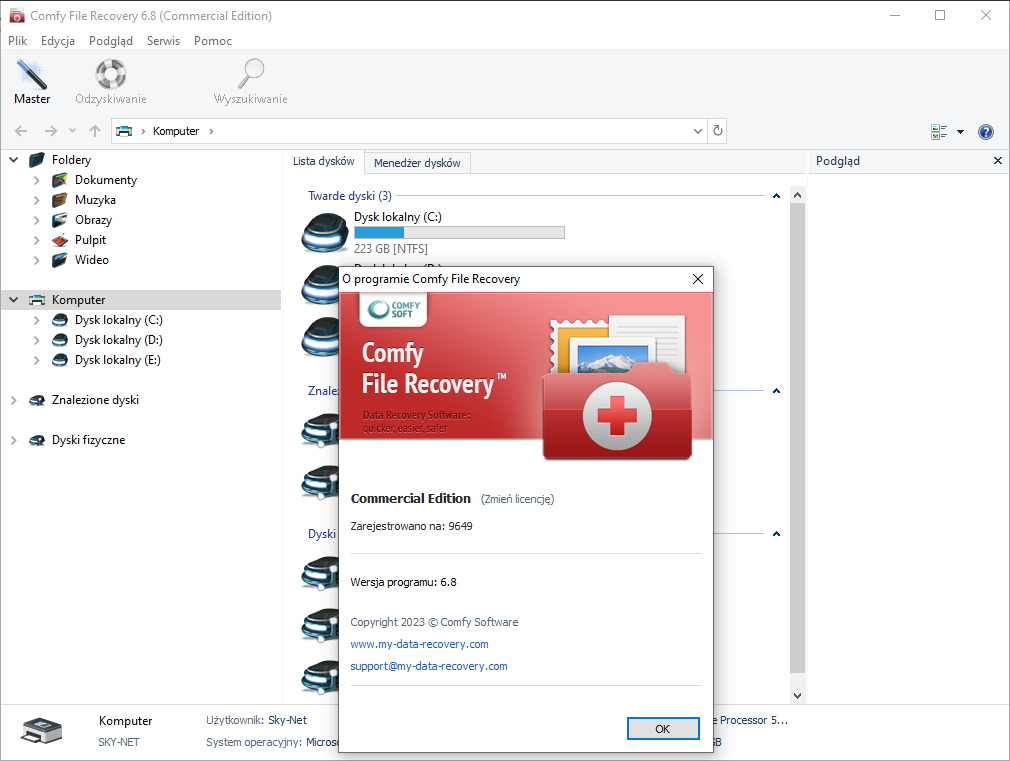
Task: Open the help question mark icon
Action: coord(986,131)
